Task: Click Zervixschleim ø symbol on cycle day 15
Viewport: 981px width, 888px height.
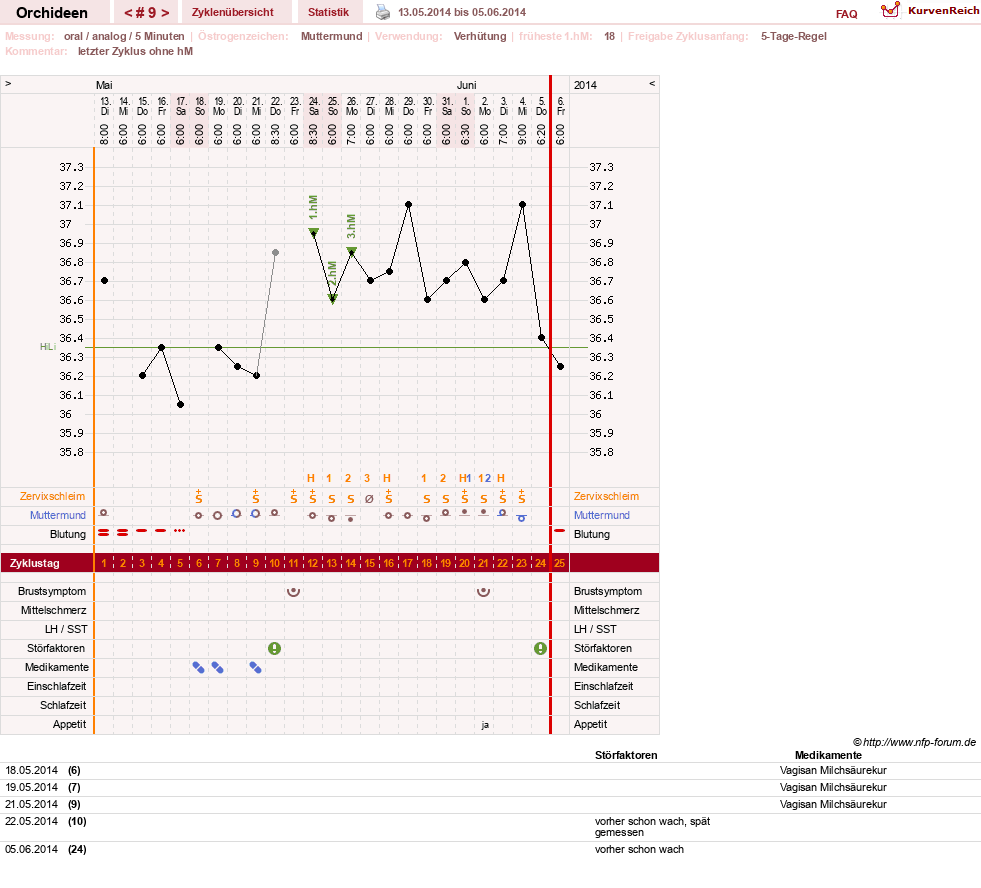Action: pyautogui.click(x=369, y=499)
